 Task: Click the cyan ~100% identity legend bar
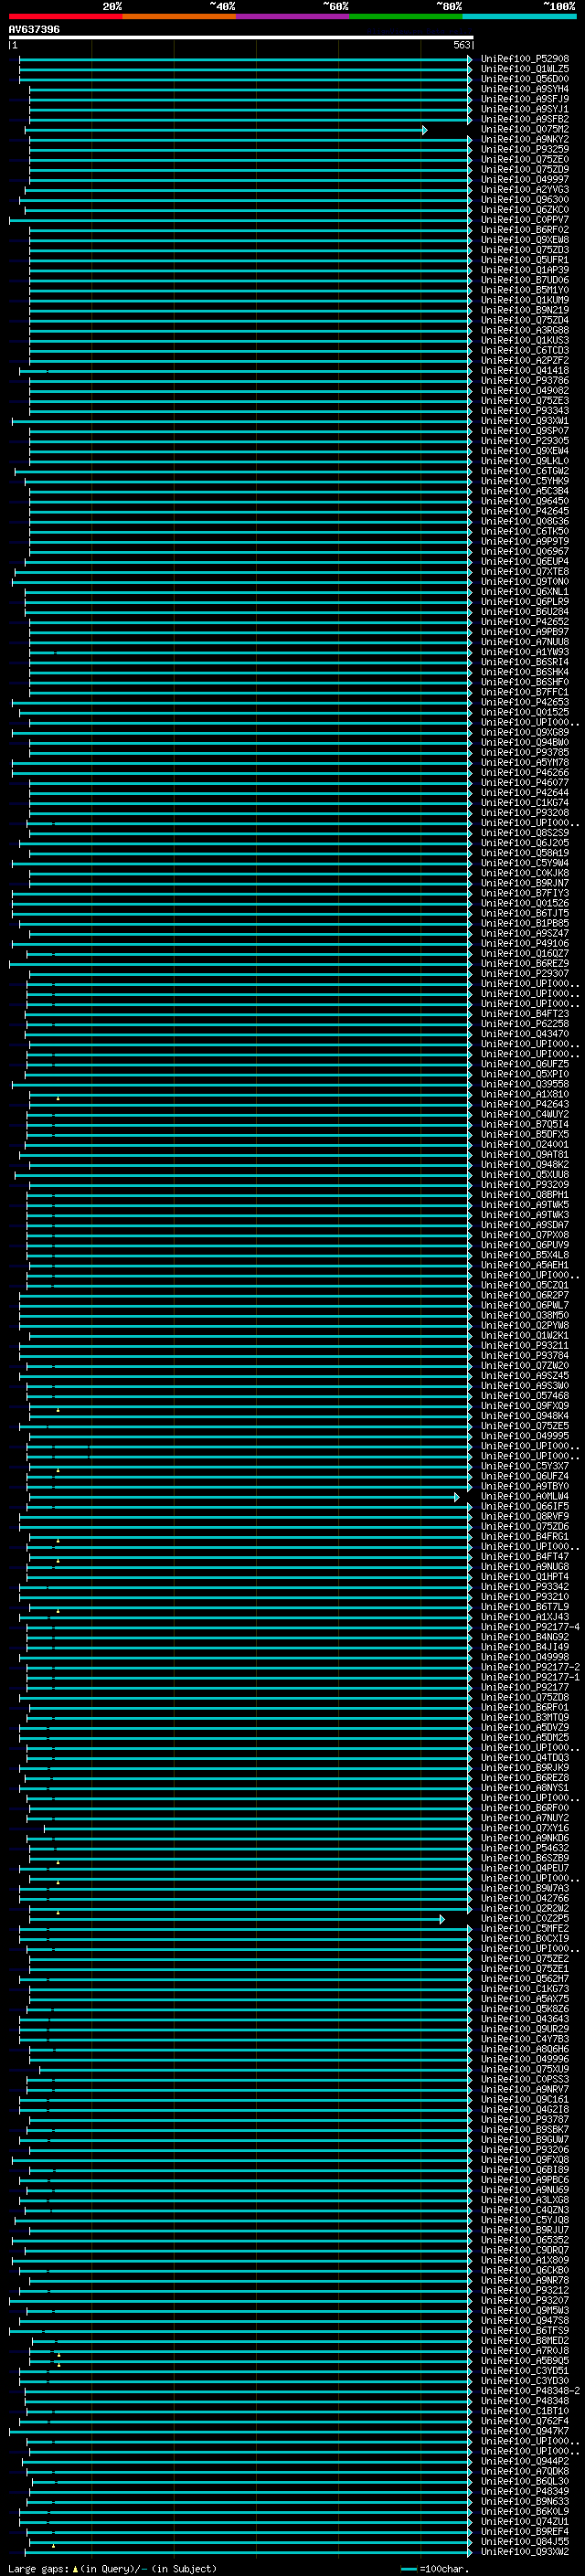(519, 16)
